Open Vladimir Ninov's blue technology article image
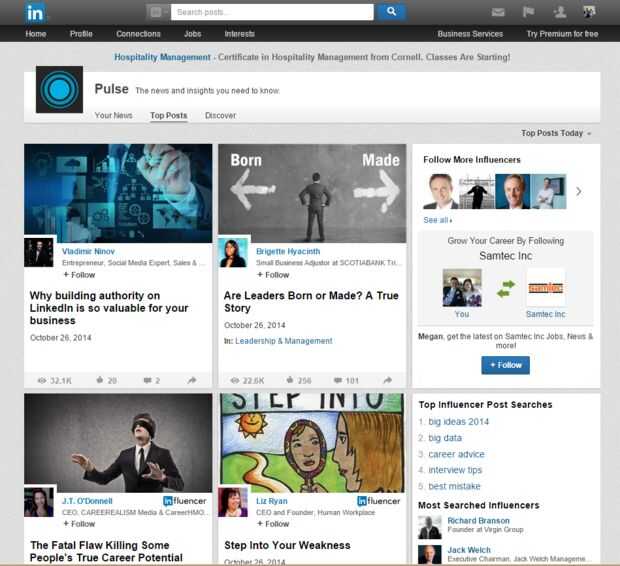This screenshot has width=620, height=566. pyautogui.click(x=118, y=193)
